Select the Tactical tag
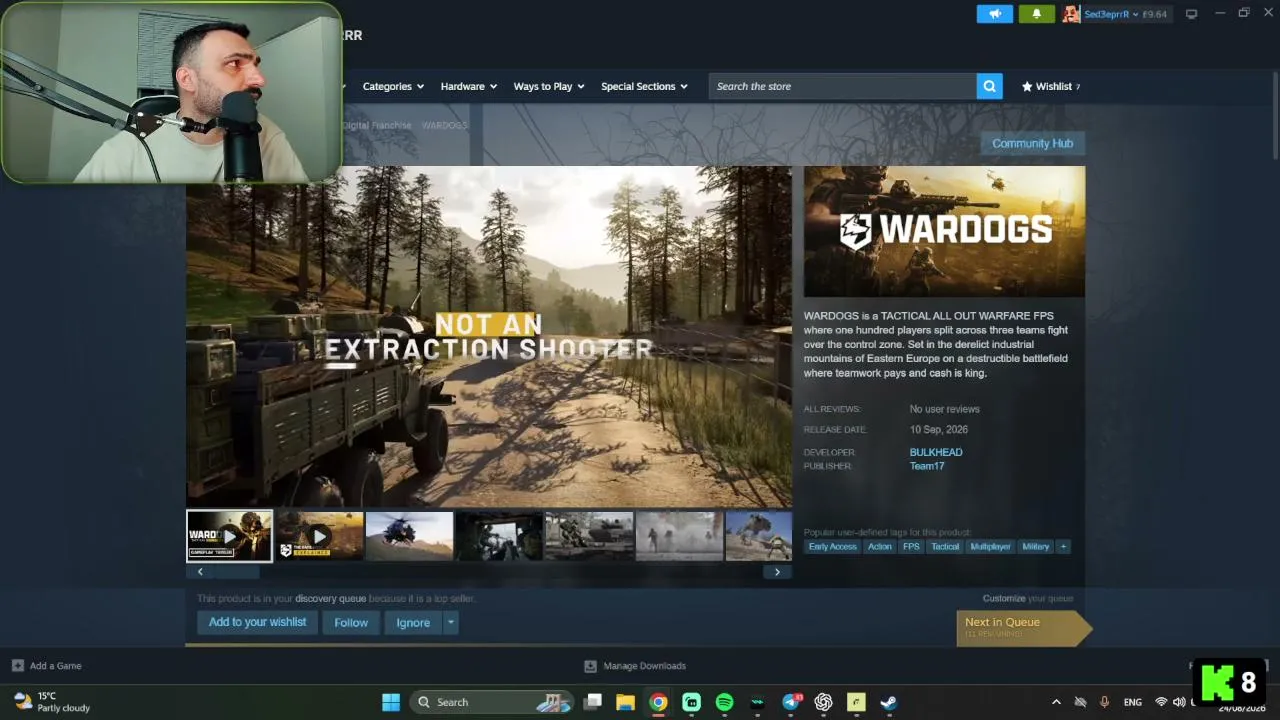 click(x=945, y=547)
